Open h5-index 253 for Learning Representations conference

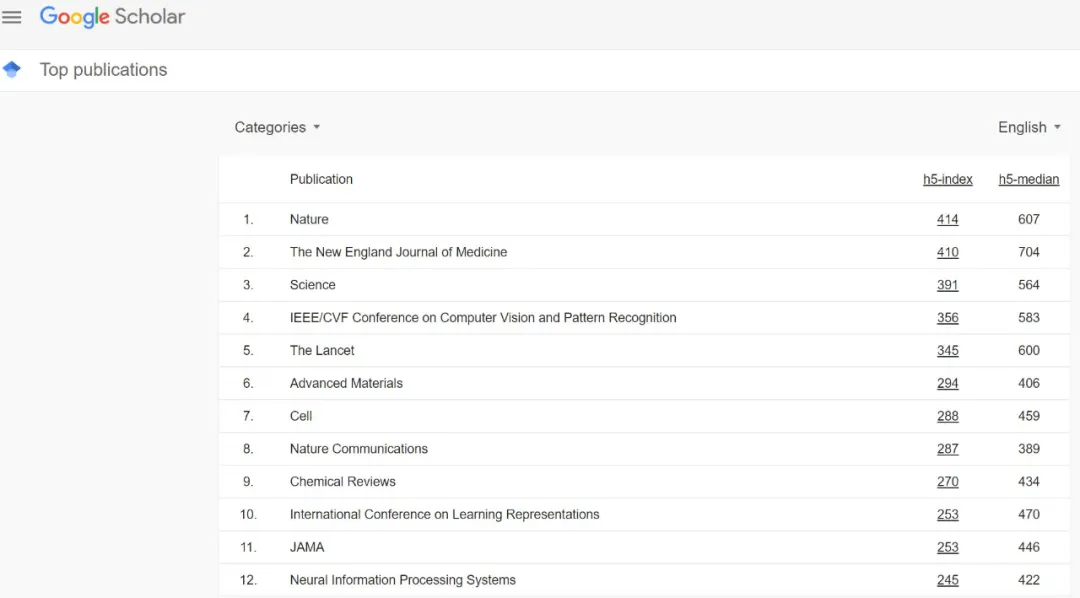947,514
